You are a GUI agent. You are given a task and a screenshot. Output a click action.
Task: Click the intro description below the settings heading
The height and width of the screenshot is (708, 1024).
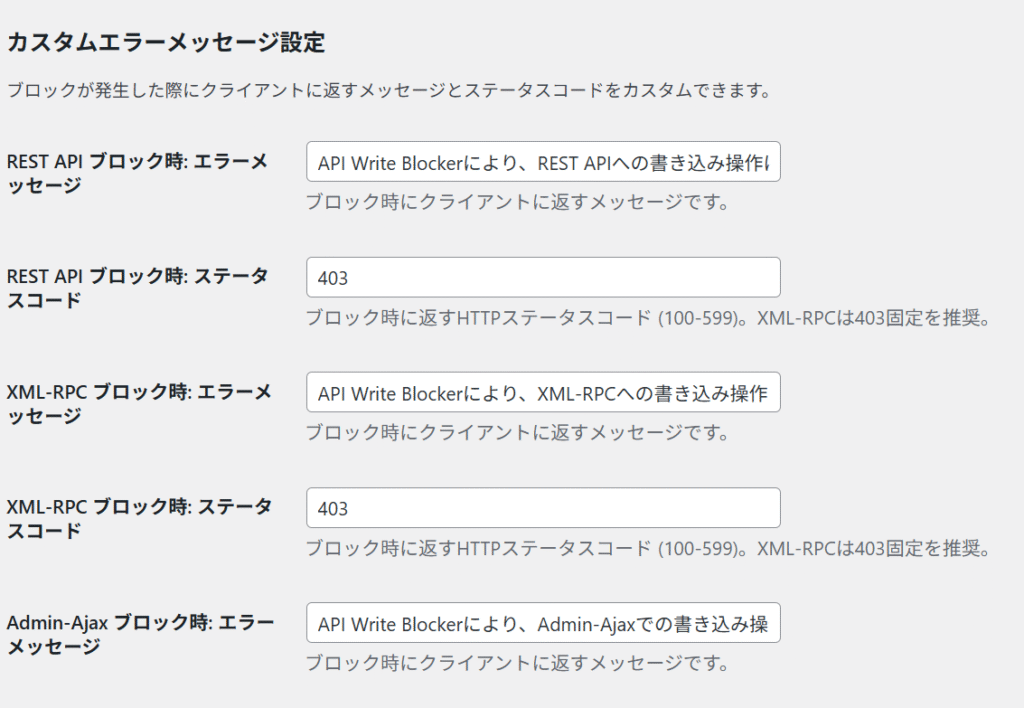pyautogui.click(x=388, y=91)
